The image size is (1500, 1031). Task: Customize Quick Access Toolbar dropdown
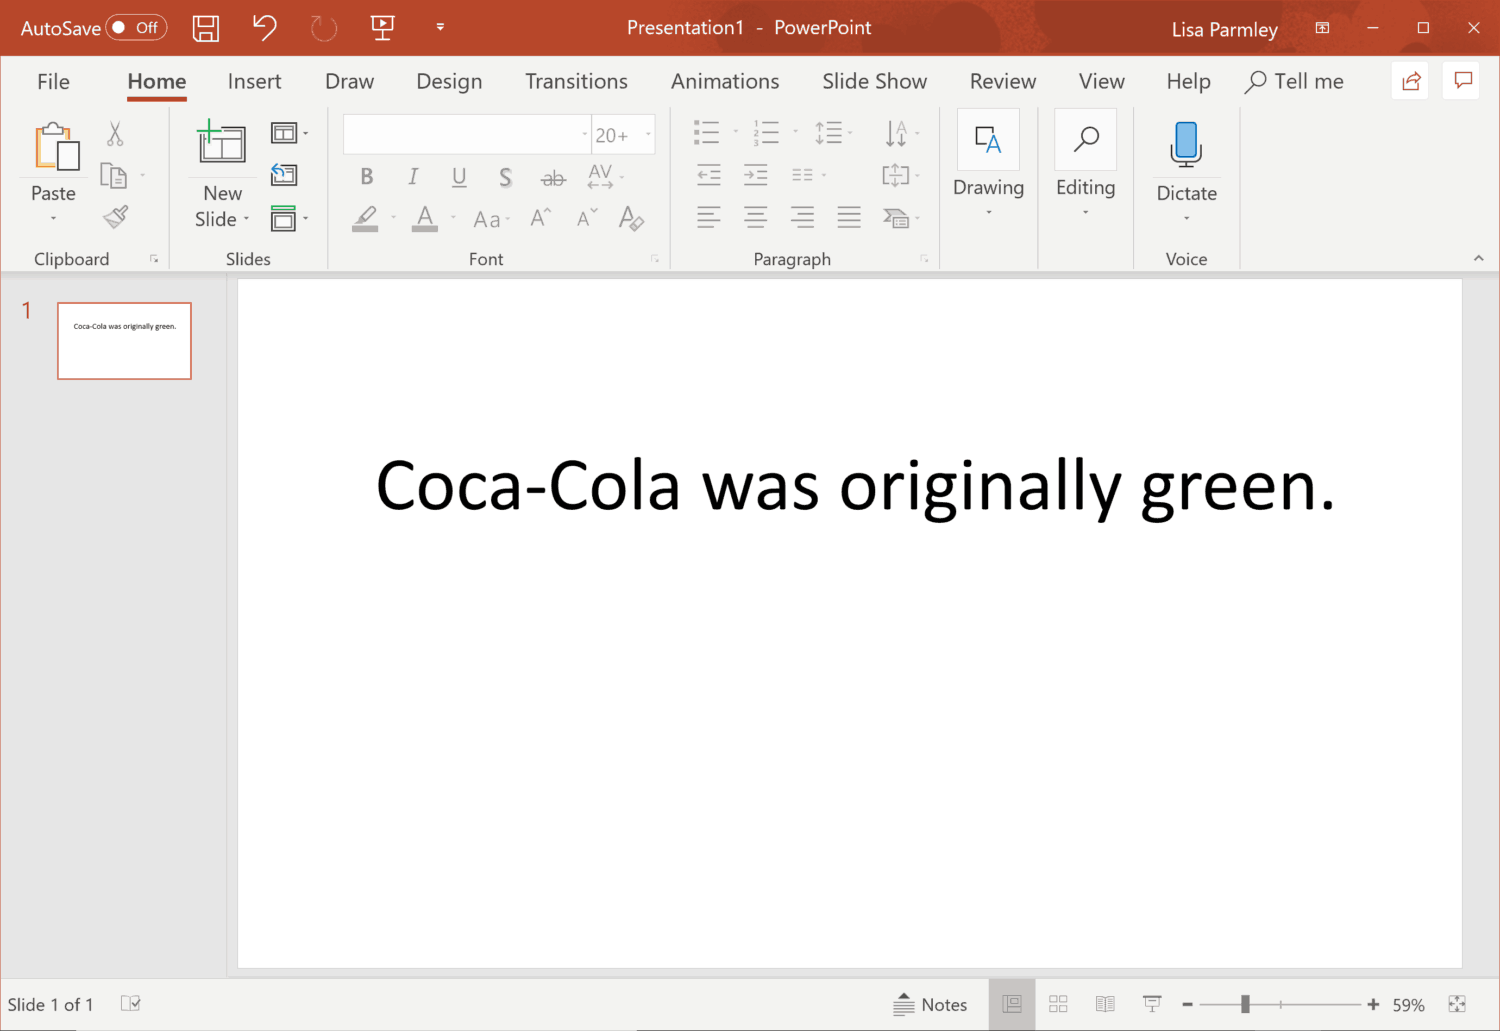click(440, 28)
